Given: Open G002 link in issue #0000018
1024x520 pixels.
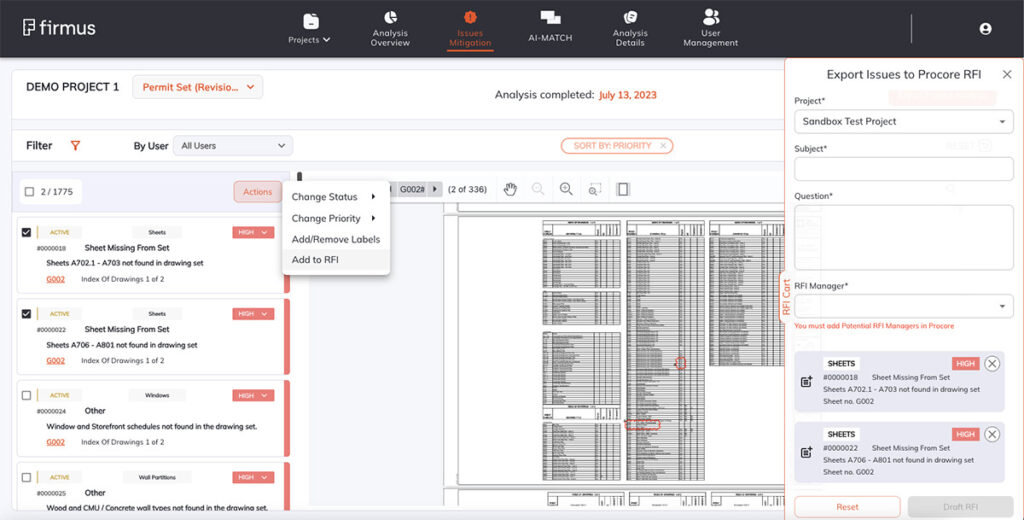Looking at the screenshot, I should click(56, 279).
